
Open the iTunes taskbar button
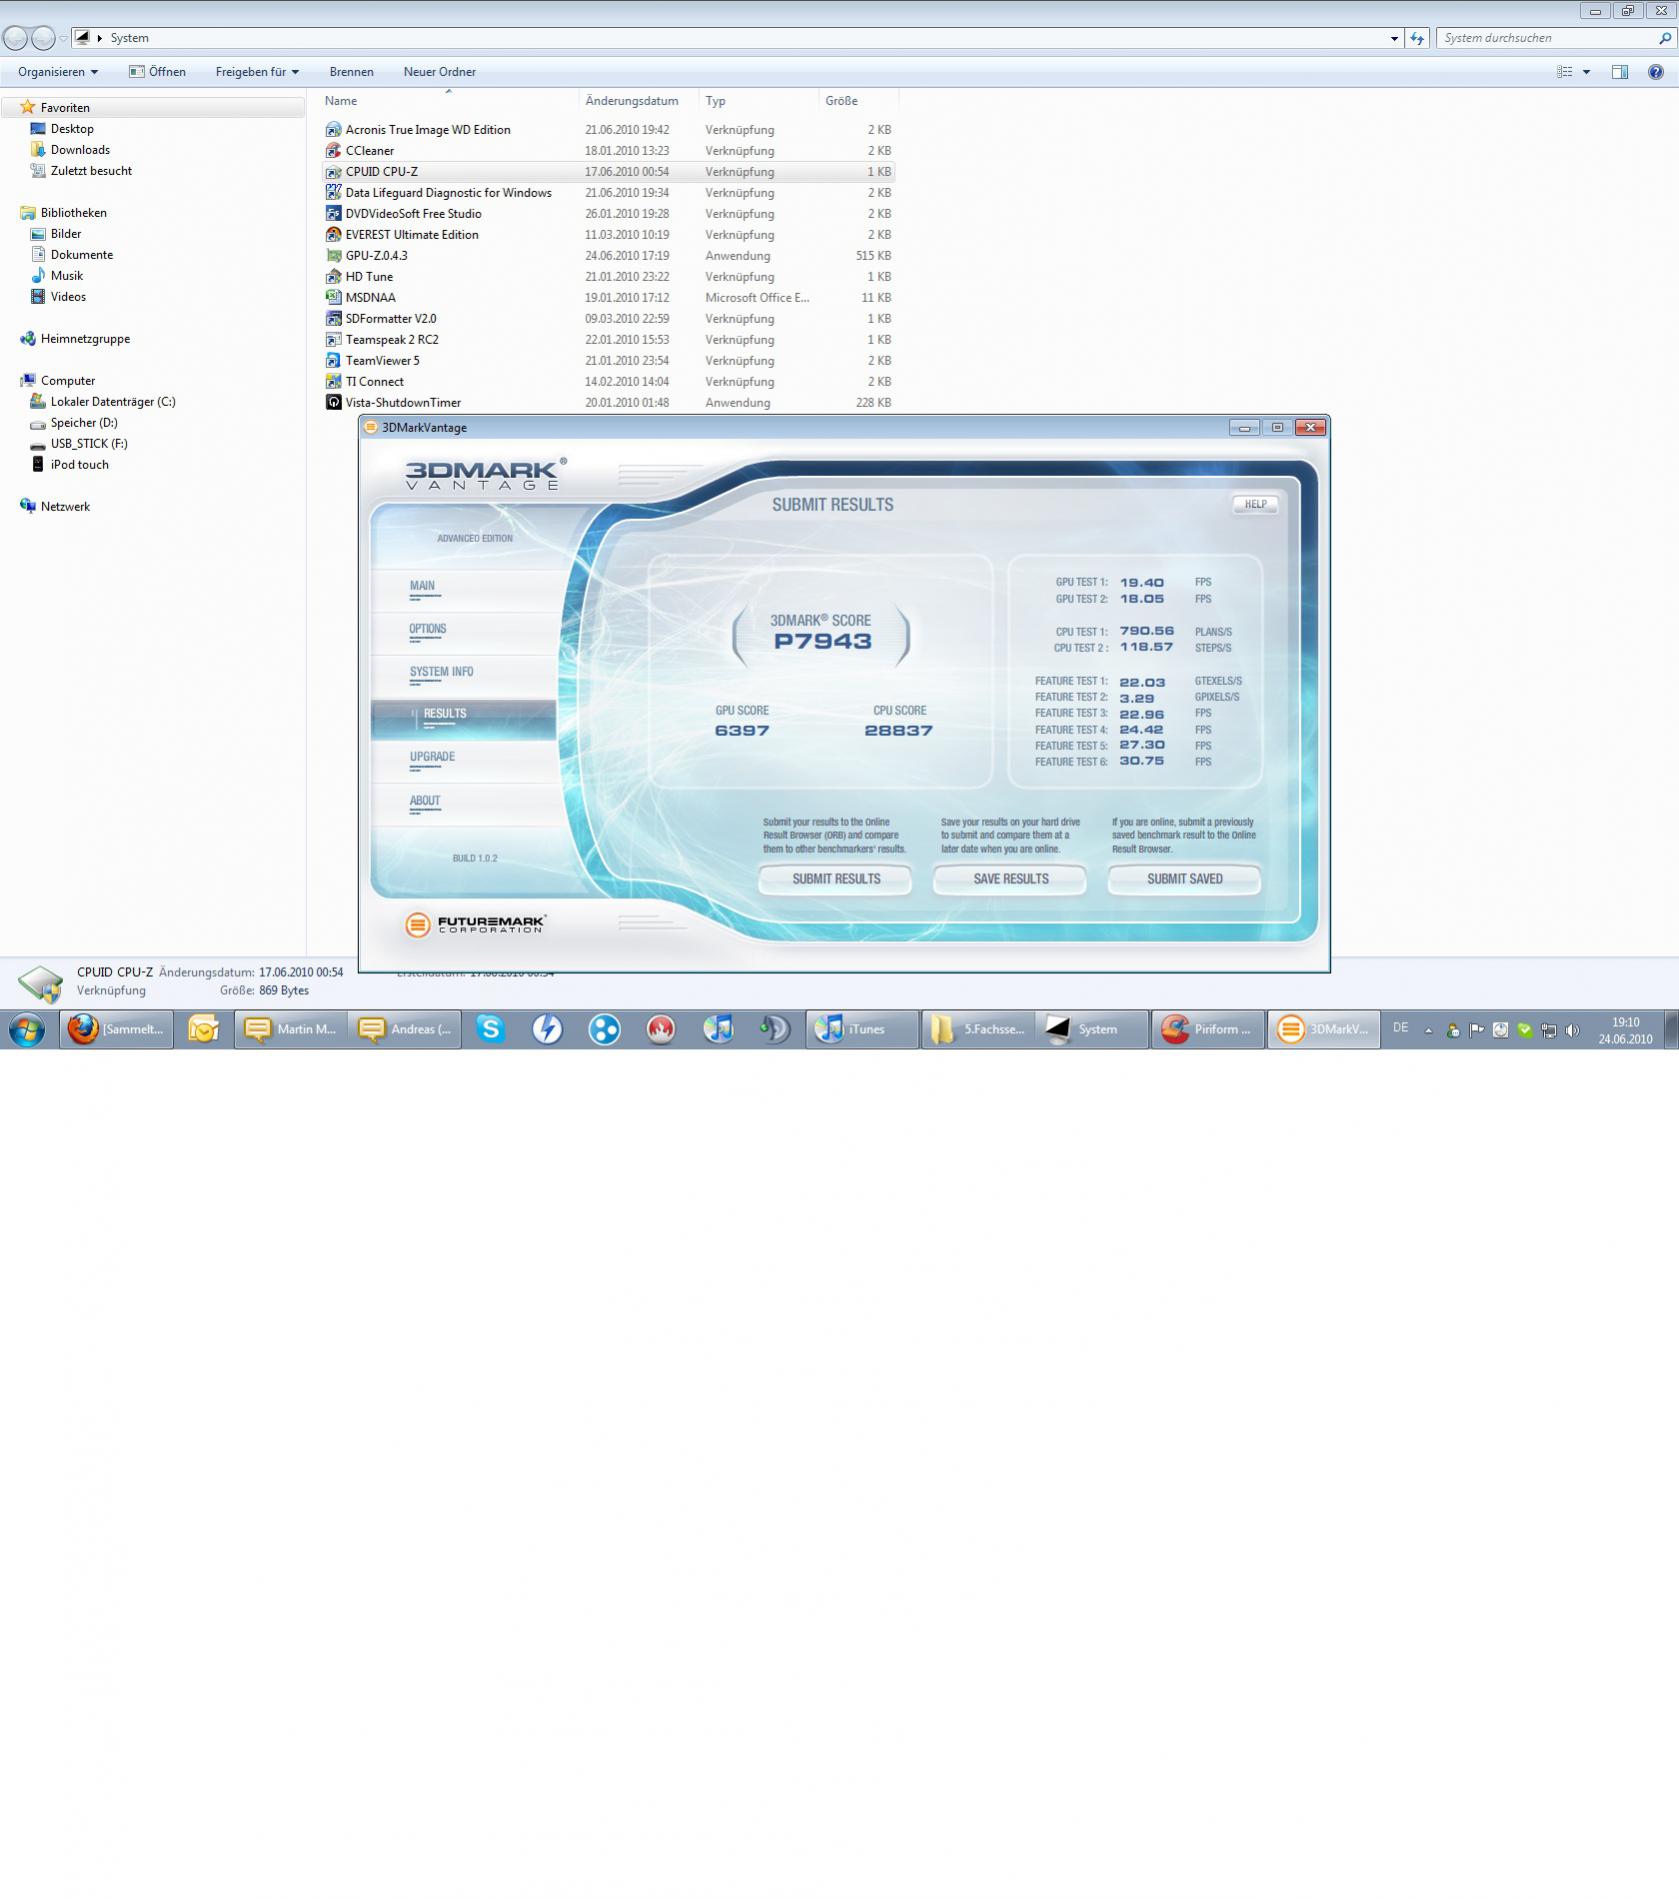(x=862, y=1029)
